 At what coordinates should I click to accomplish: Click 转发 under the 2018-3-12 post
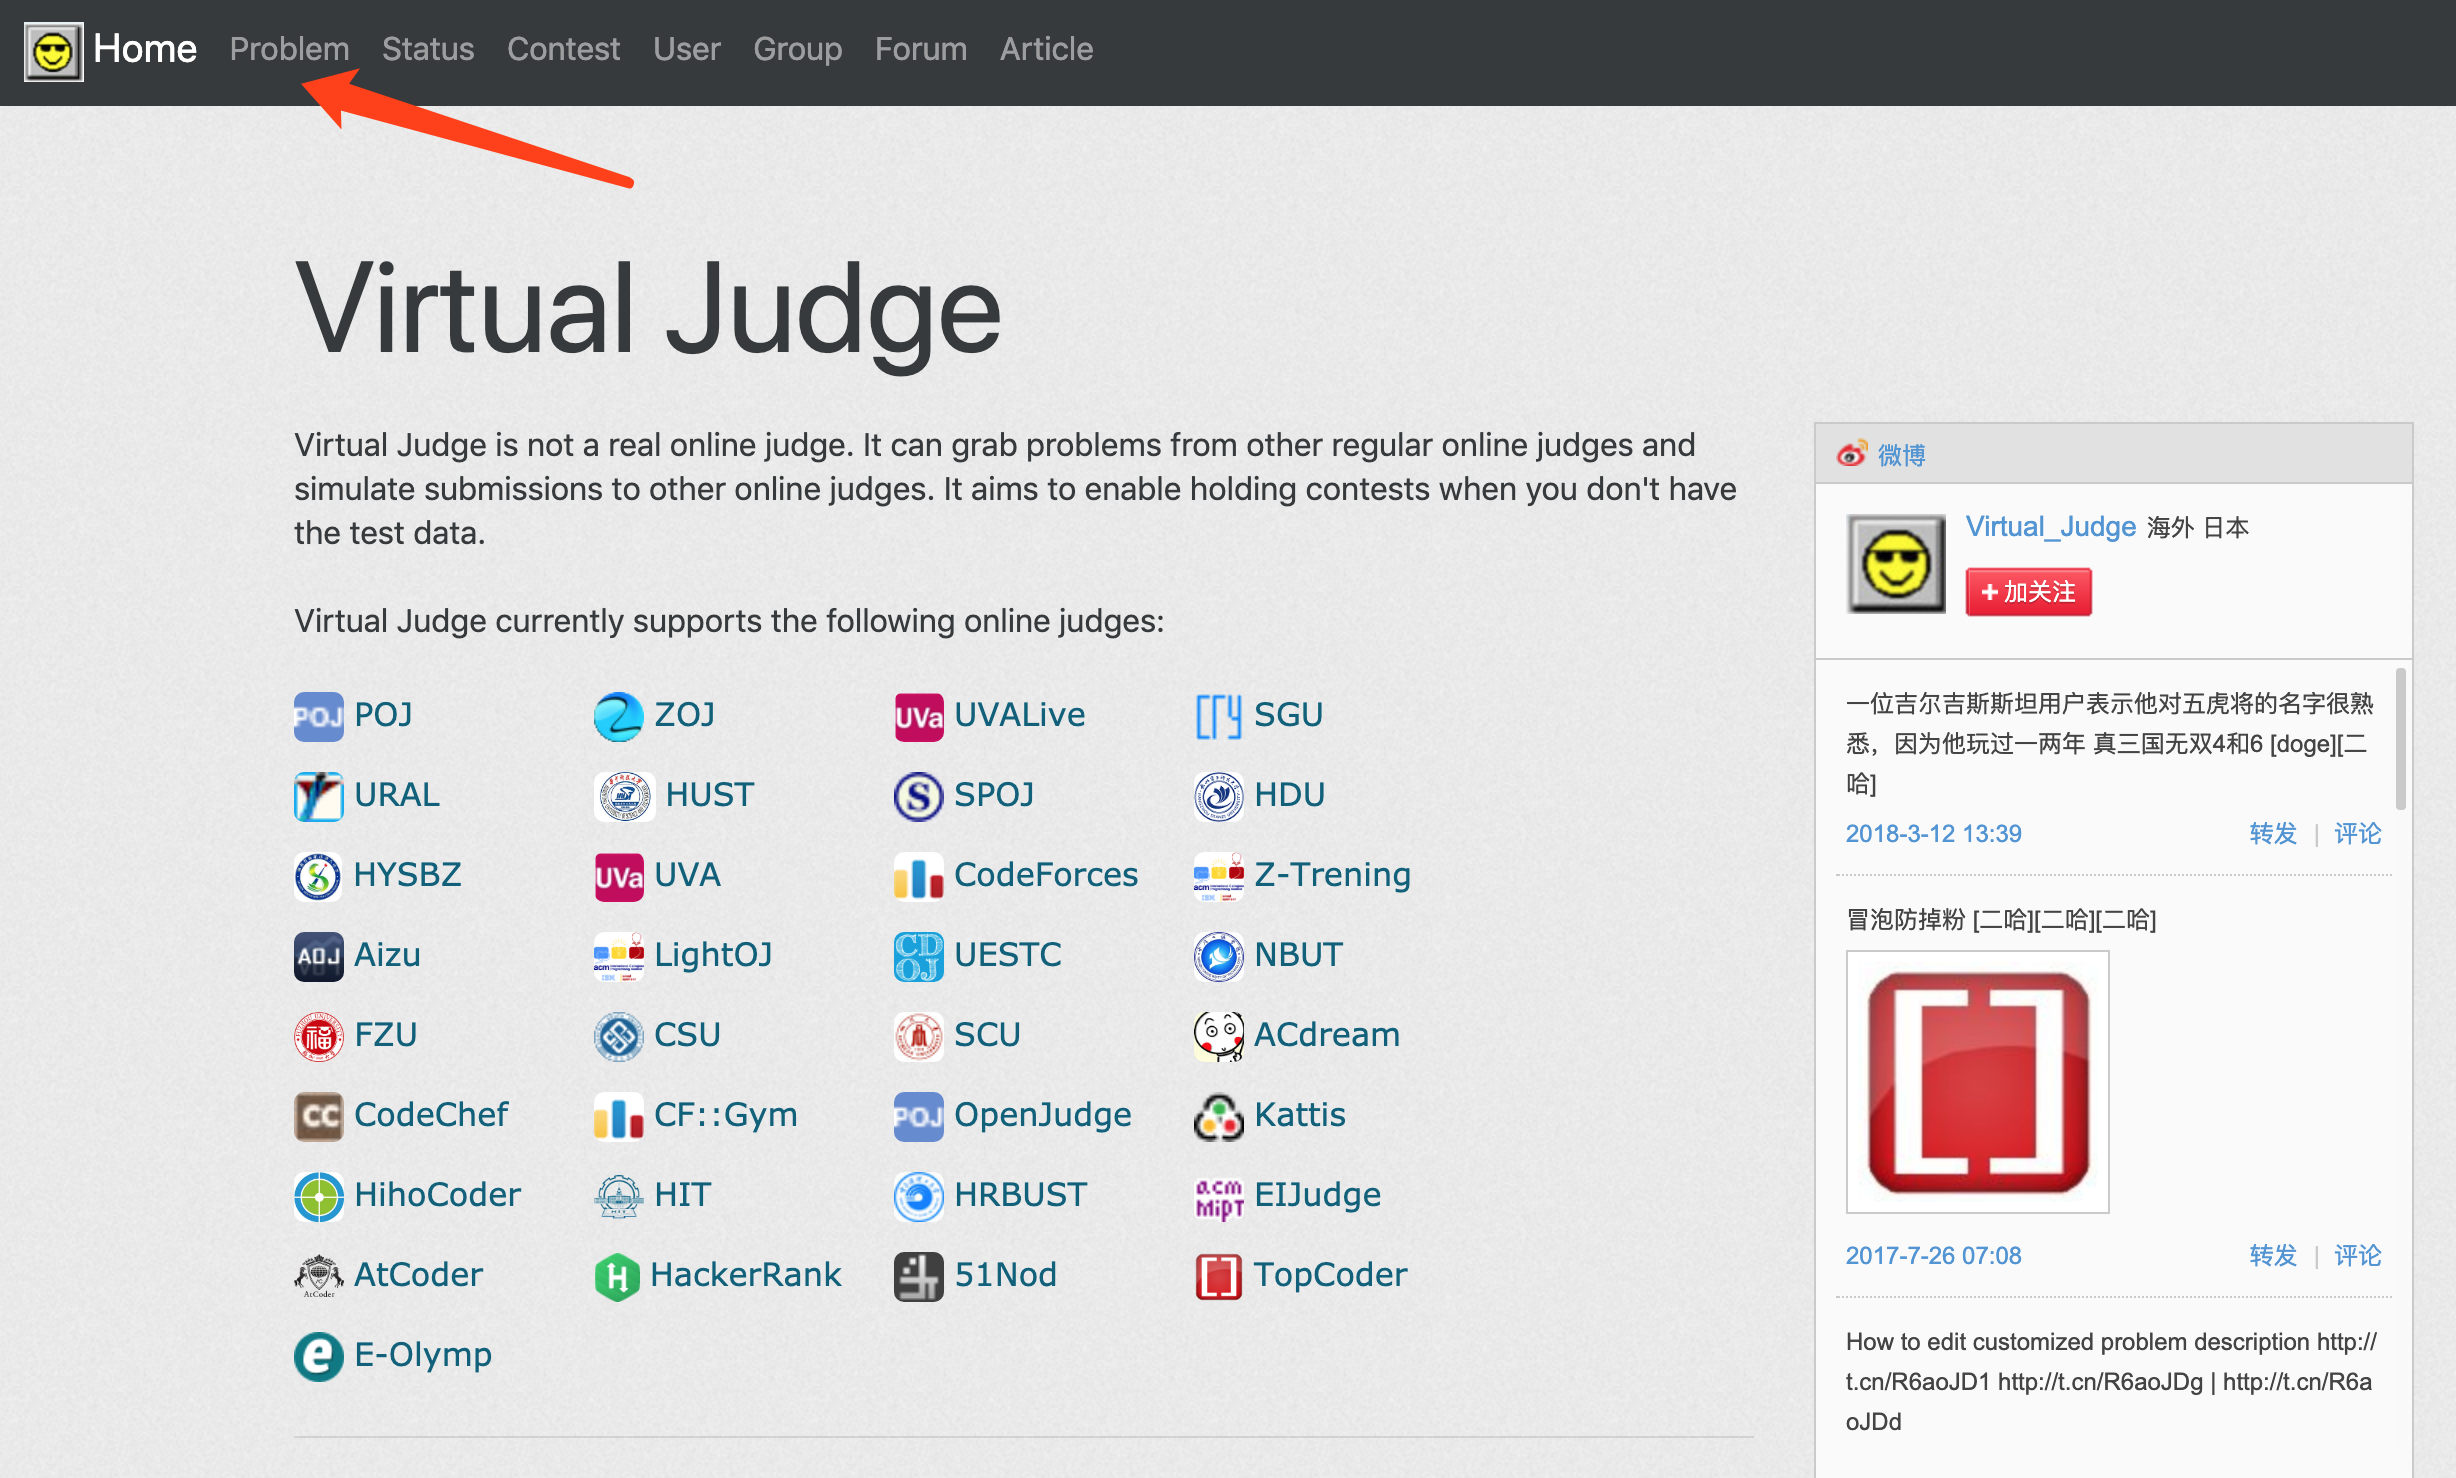(2272, 834)
